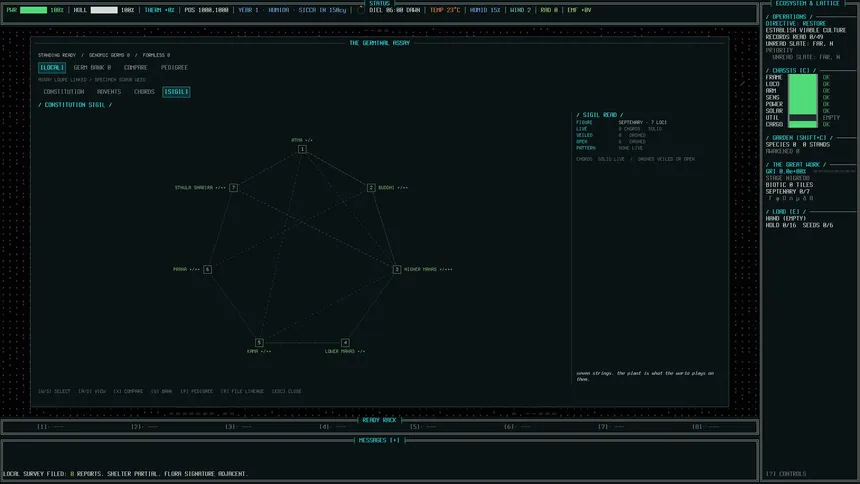Click the [R] File Lineage hint
This screenshot has height=484, width=860.
(x=242, y=391)
